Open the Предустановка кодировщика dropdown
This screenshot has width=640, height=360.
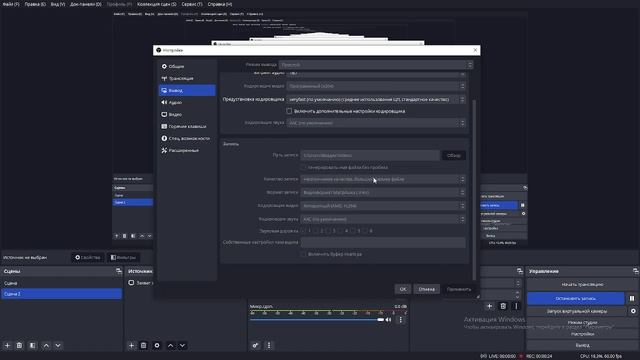coord(376,99)
